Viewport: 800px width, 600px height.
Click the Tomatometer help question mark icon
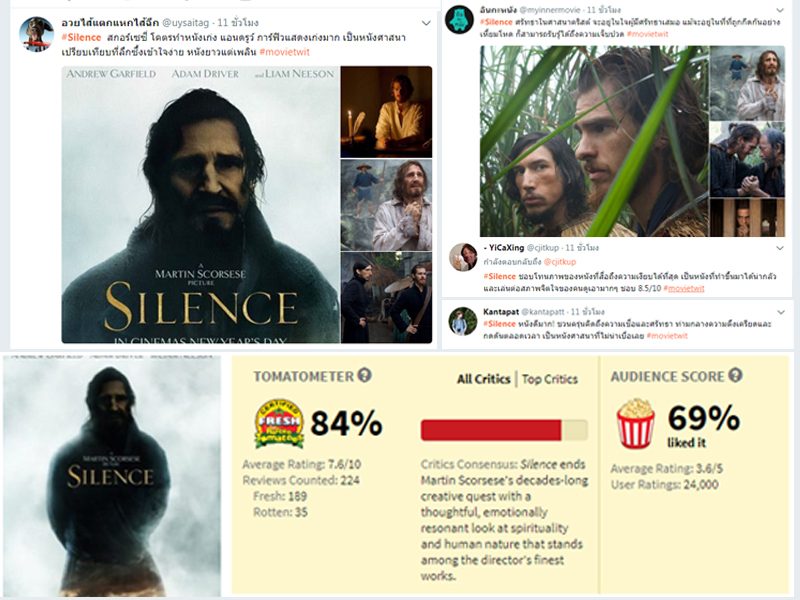coord(364,376)
